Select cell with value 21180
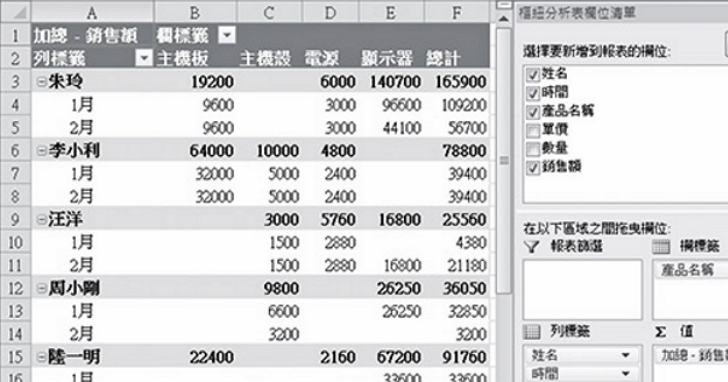This screenshot has height=382, width=728. (x=456, y=265)
